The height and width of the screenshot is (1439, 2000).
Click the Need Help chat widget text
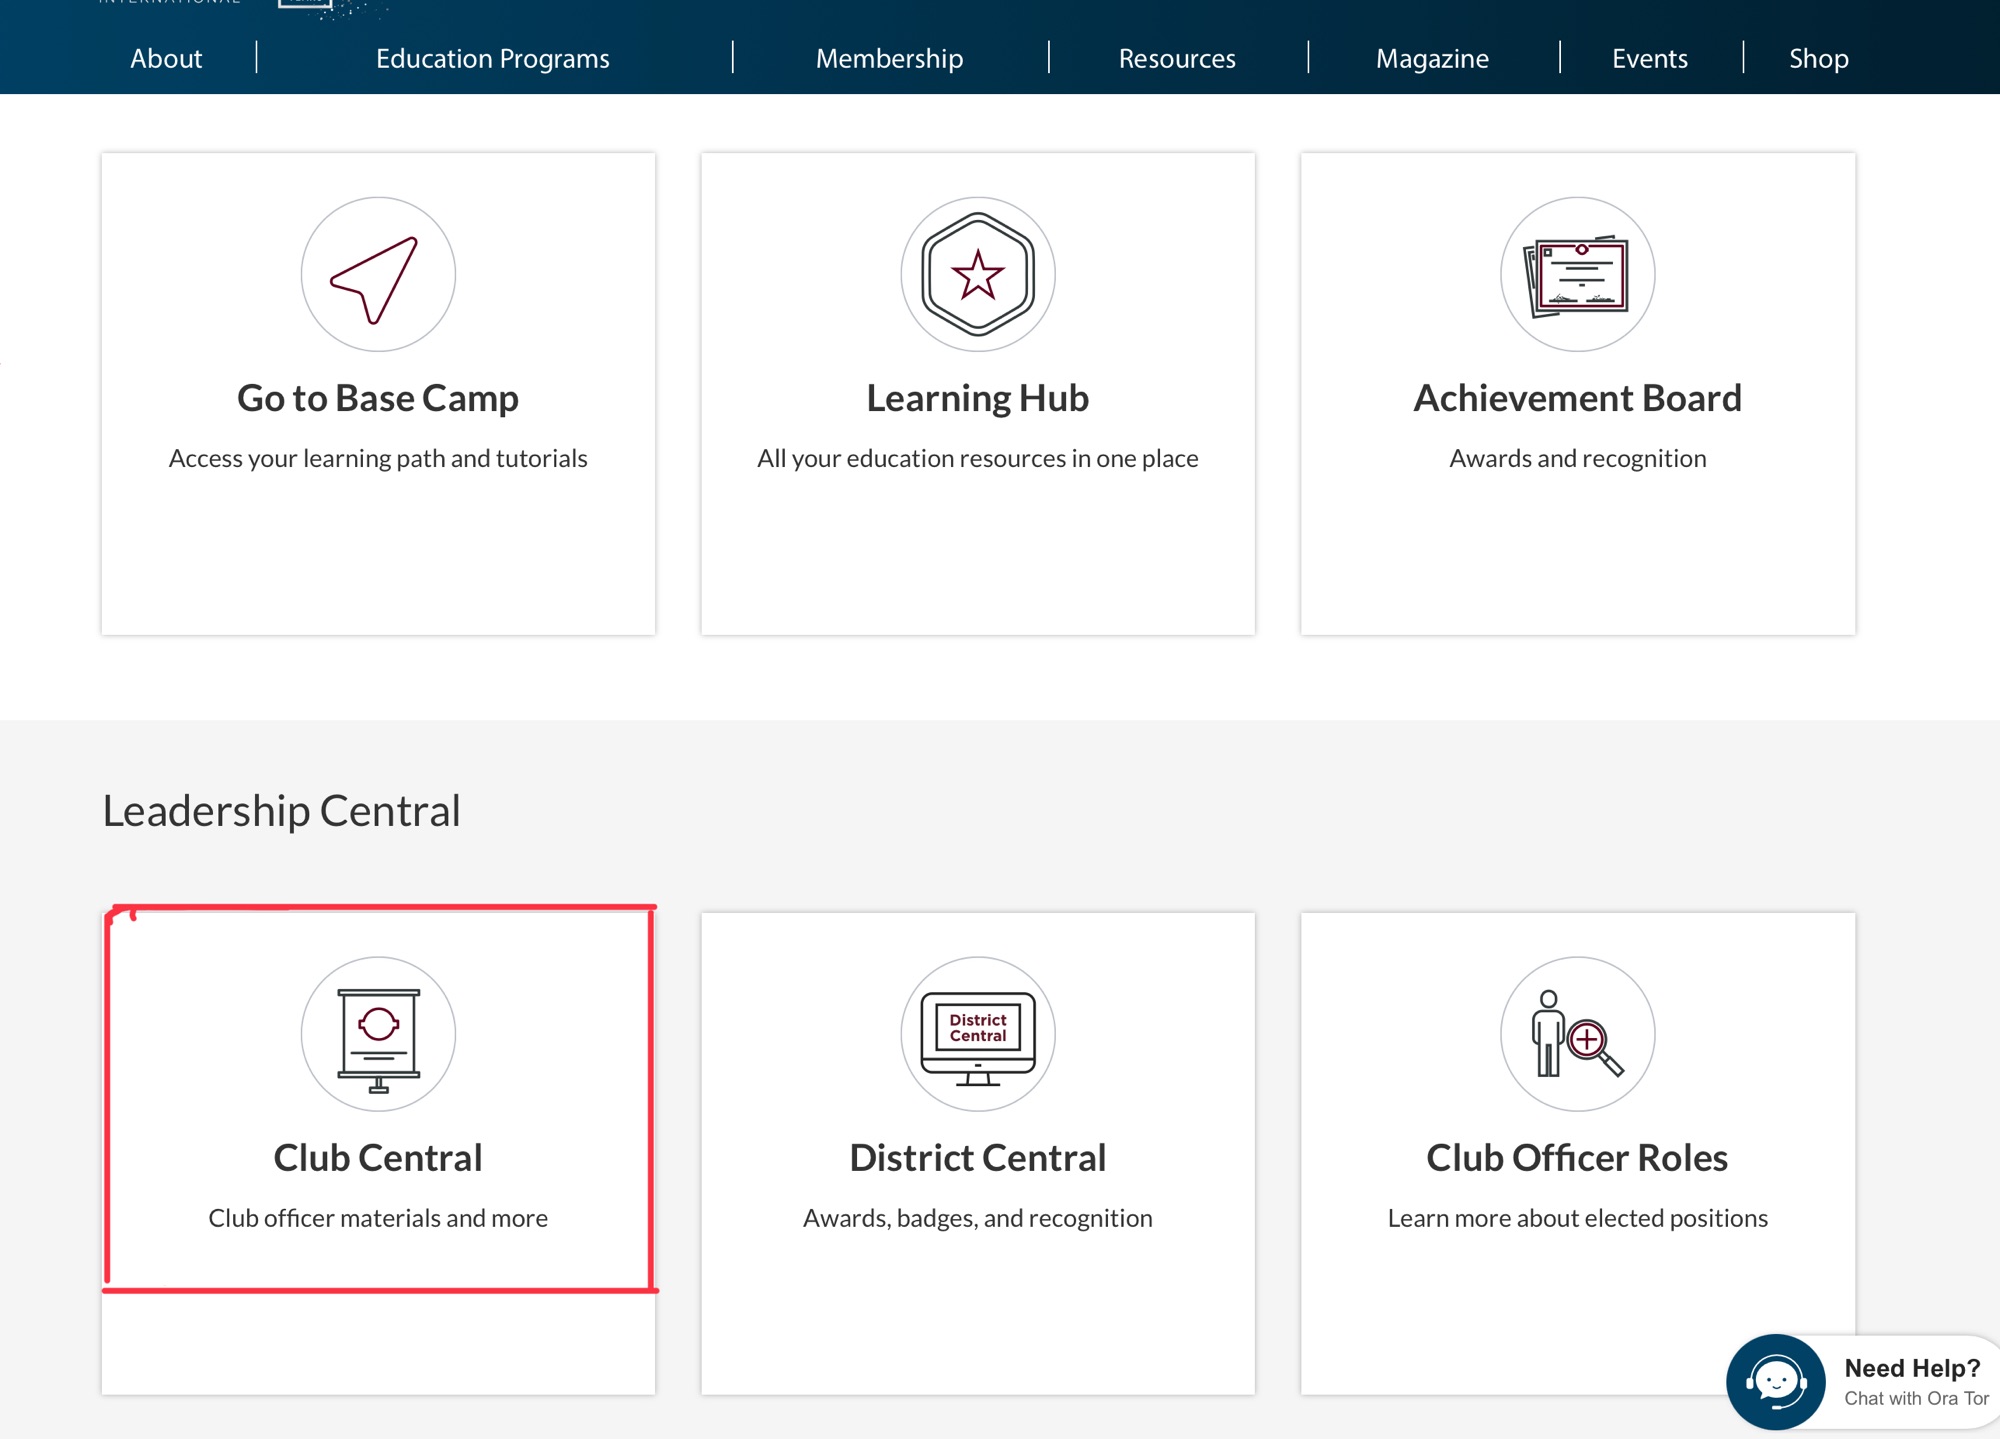coord(1911,1368)
